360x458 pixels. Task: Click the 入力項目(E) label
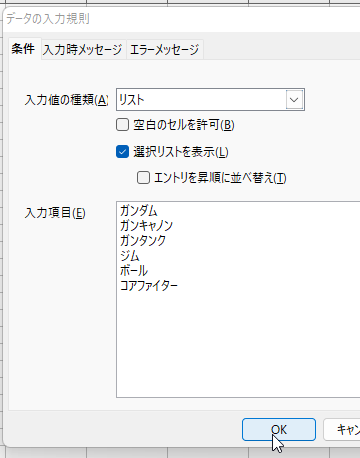point(55,213)
